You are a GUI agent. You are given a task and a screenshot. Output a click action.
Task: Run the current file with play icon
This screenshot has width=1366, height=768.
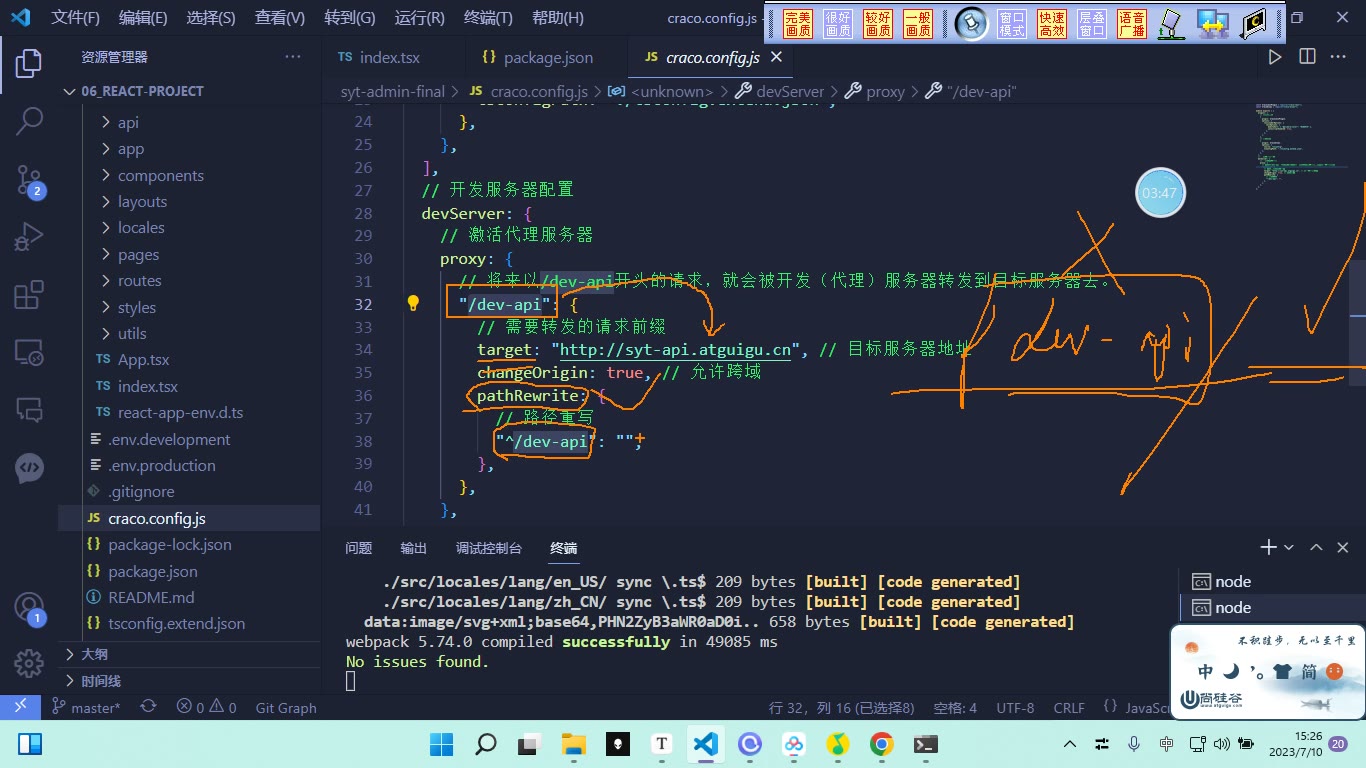click(1275, 57)
